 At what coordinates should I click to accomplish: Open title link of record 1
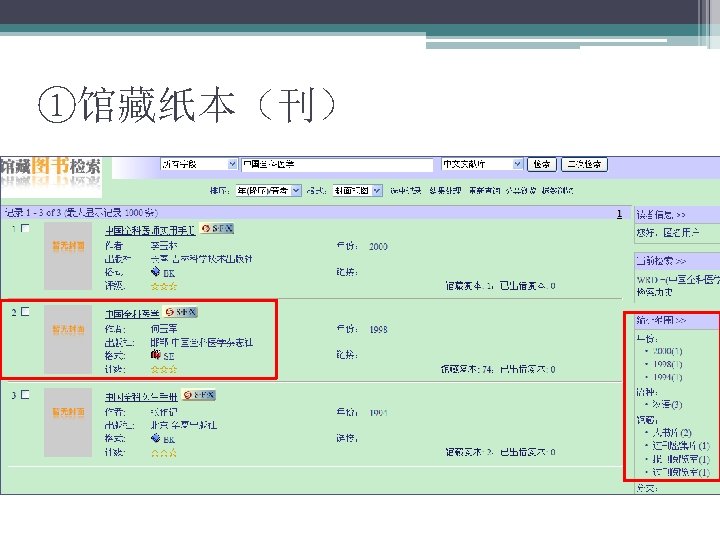150,230
